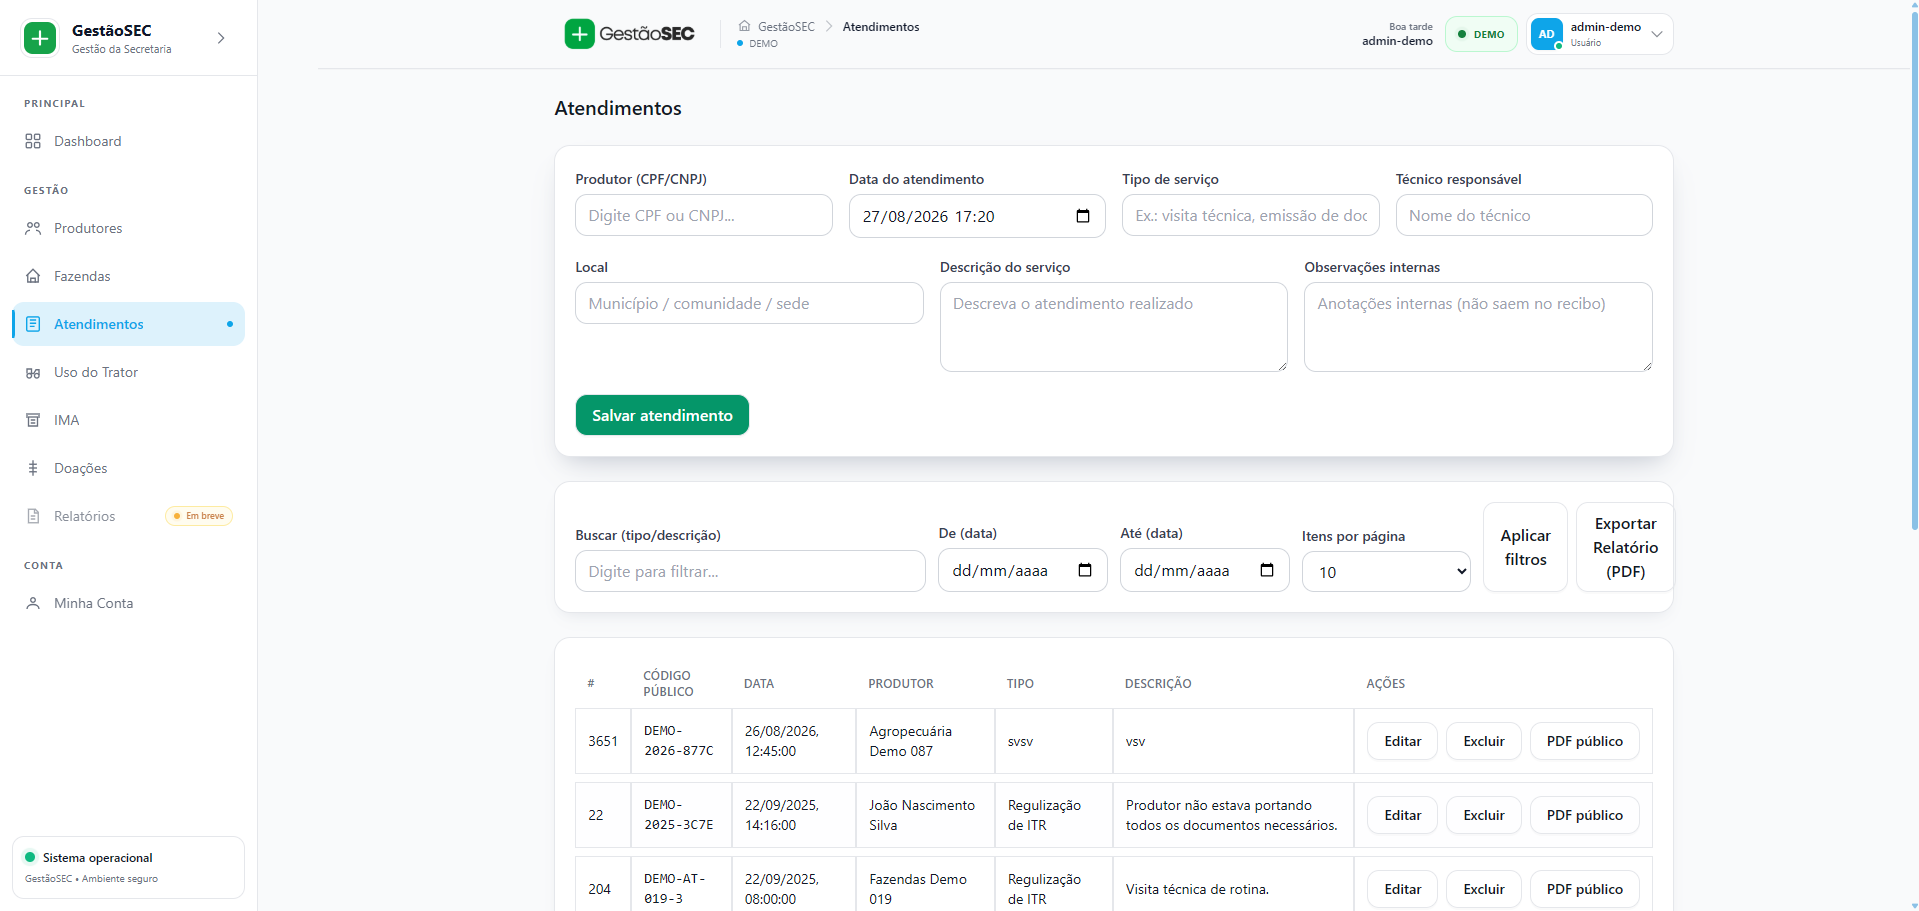Open the Itens por página dropdown
Screen dimensions: 1919x911
1386,571
